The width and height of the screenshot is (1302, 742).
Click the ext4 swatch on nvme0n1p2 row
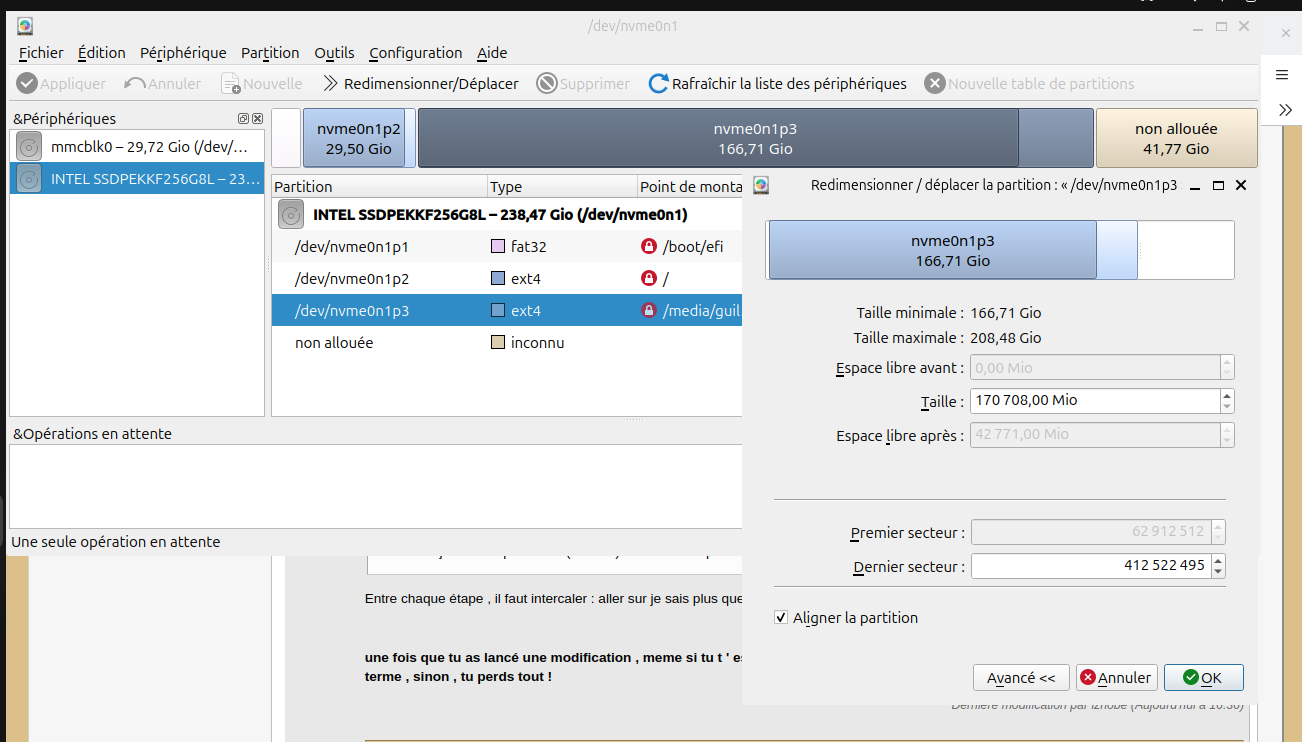[x=498, y=278]
